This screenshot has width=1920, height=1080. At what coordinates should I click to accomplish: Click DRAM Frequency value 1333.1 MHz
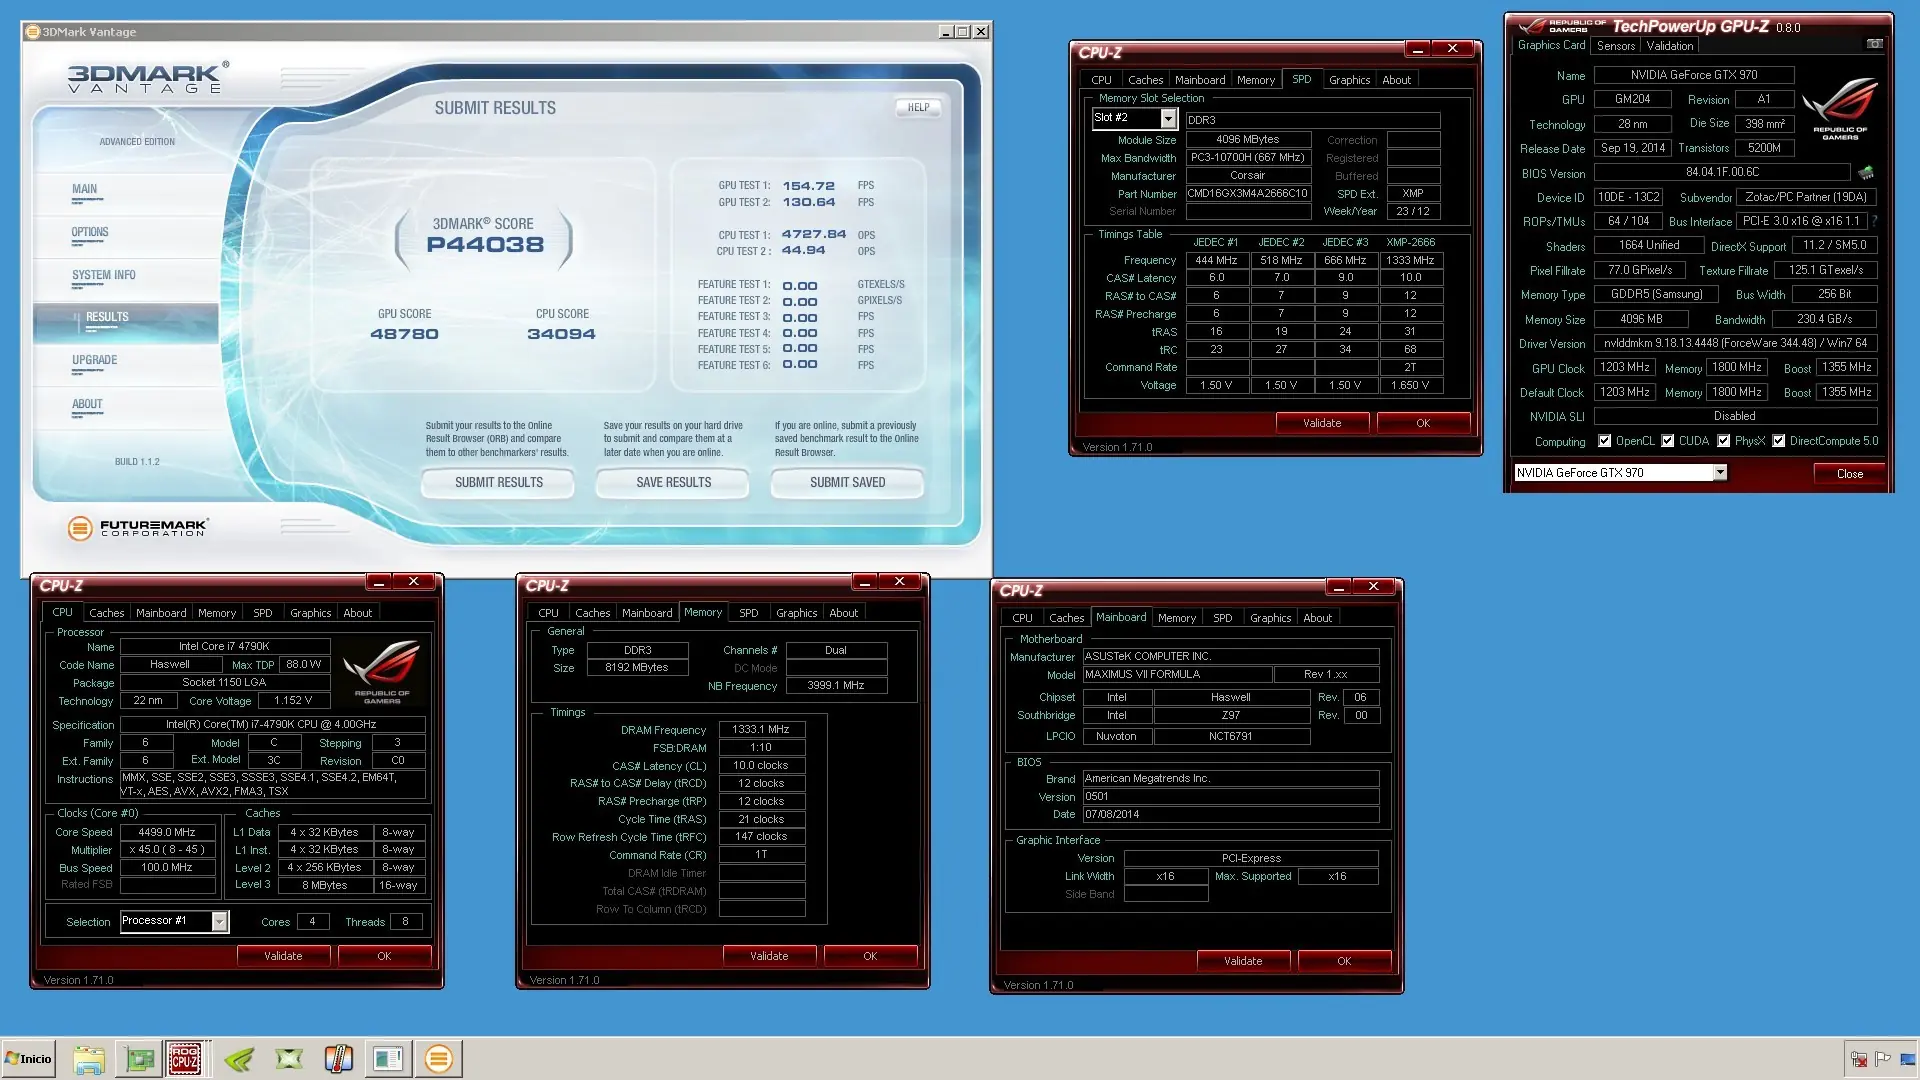point(761,730)
